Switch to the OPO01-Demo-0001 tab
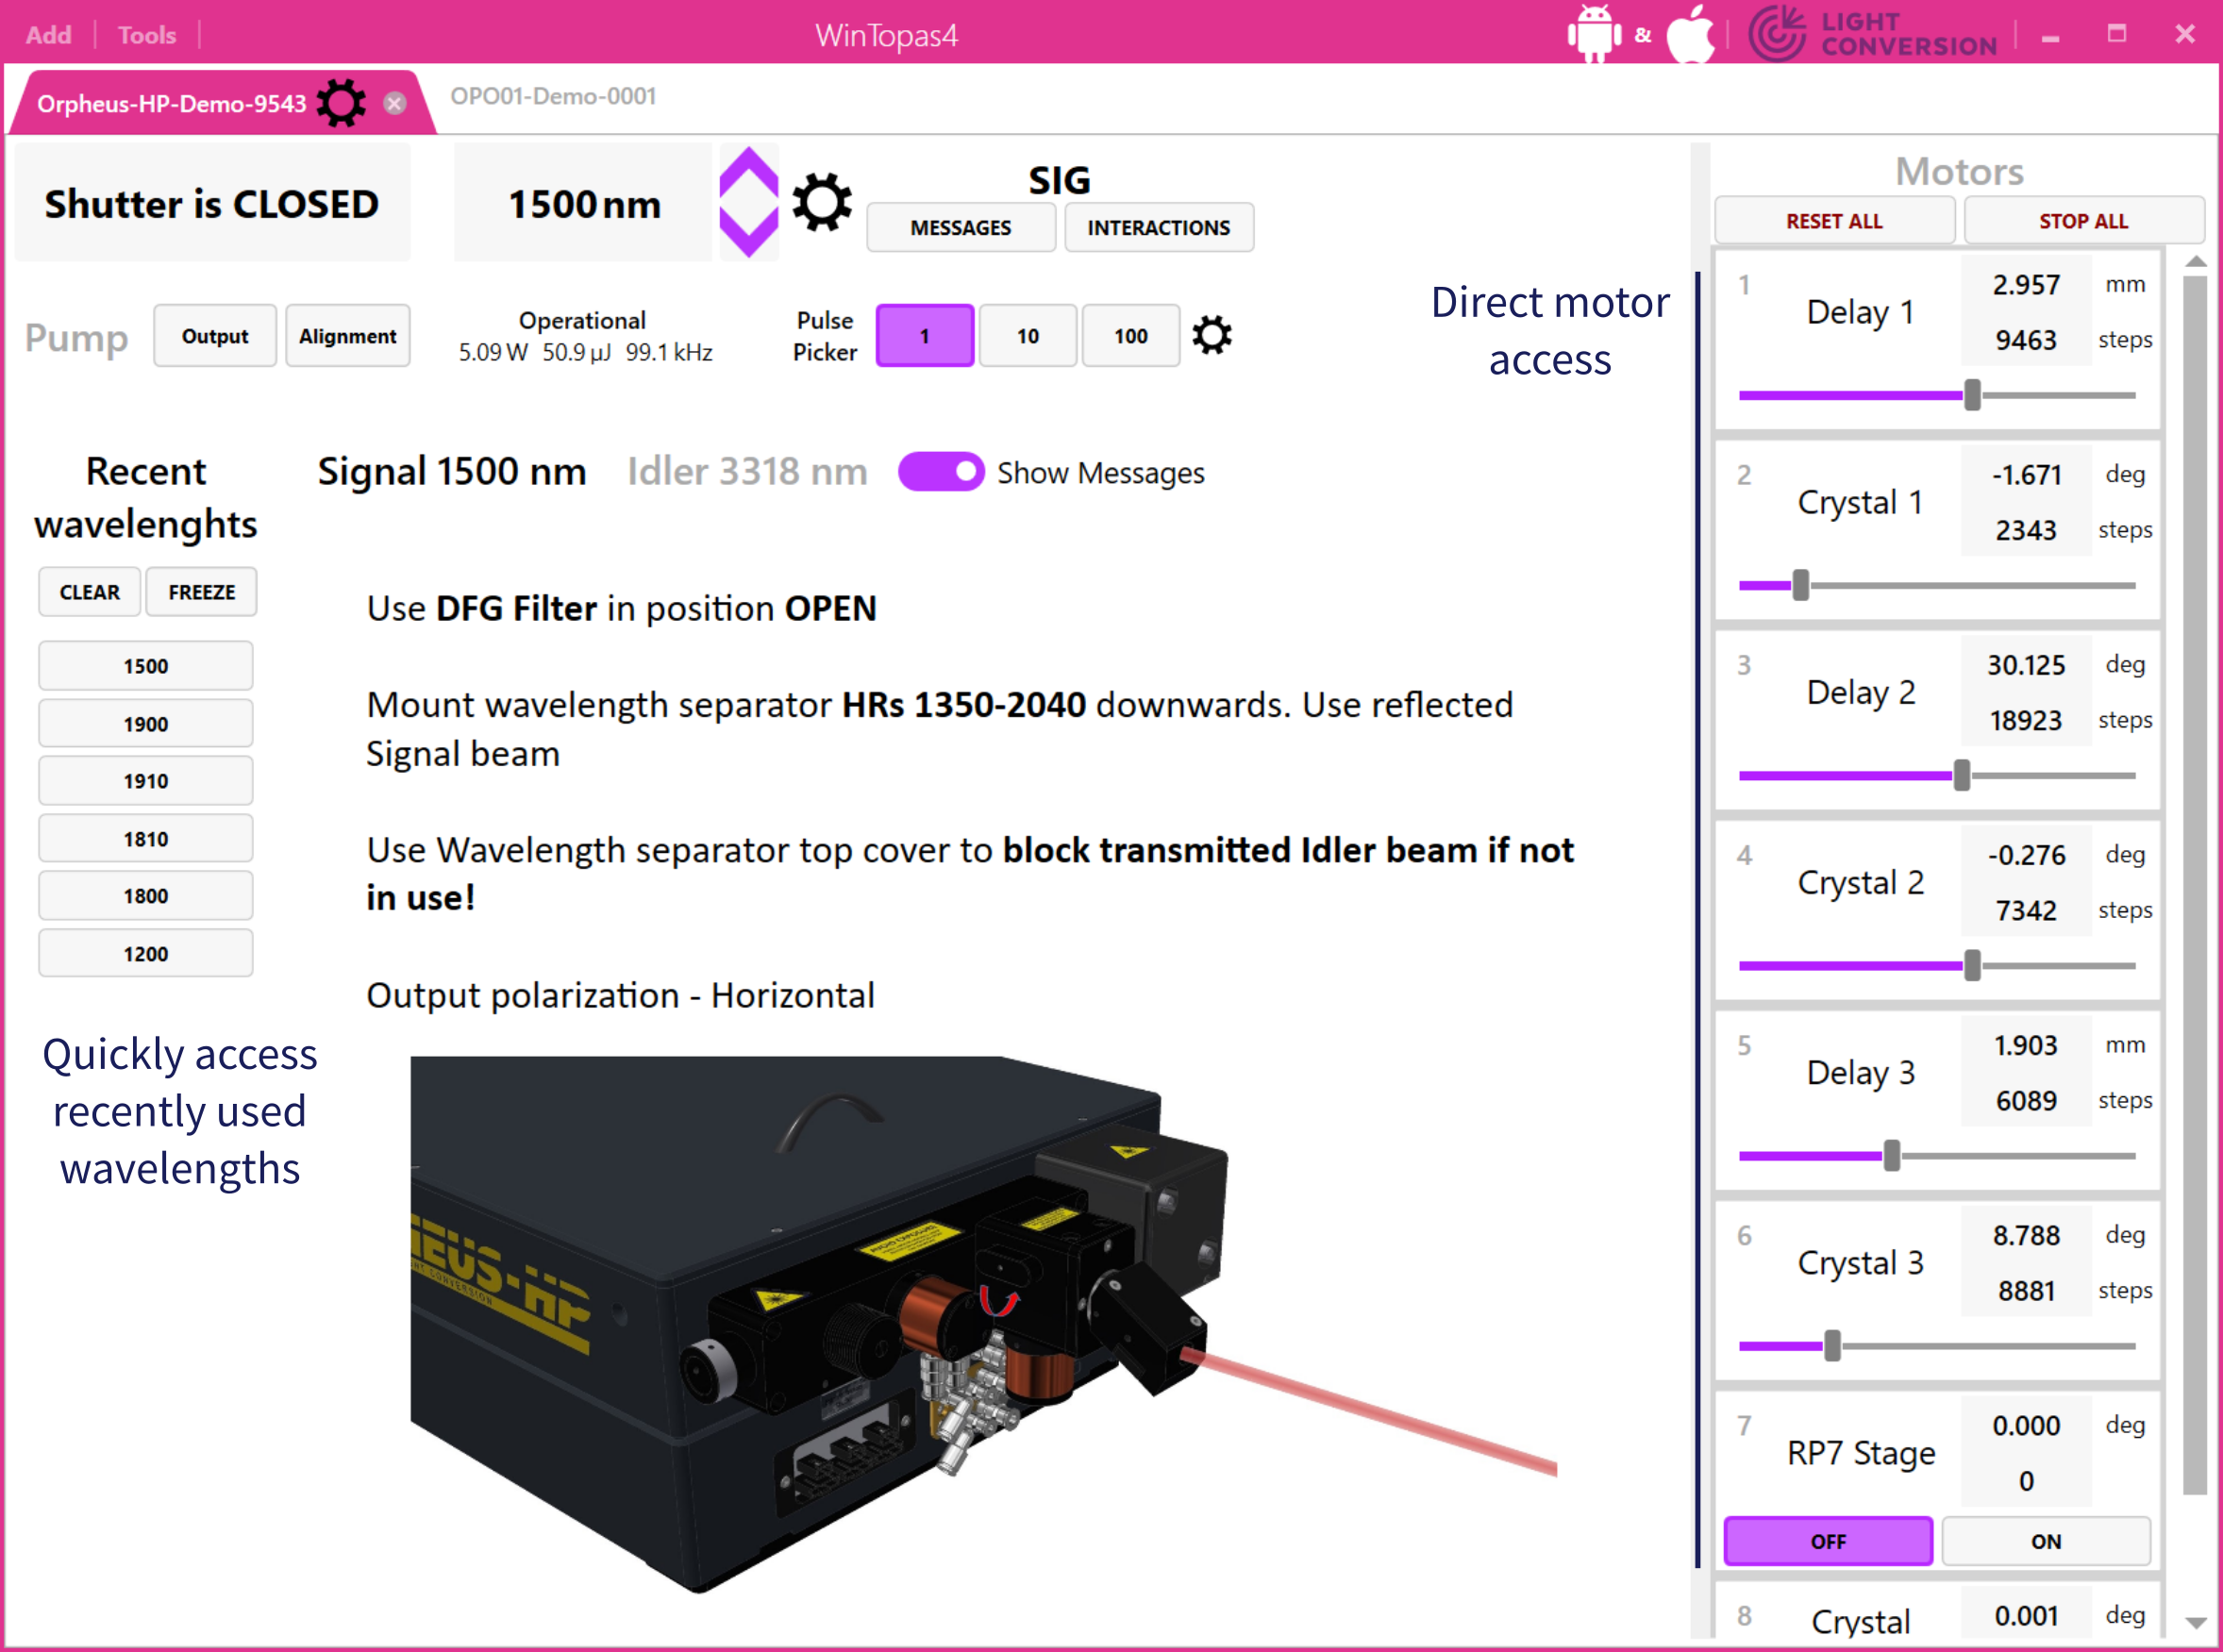 click(x=553, y=96)
